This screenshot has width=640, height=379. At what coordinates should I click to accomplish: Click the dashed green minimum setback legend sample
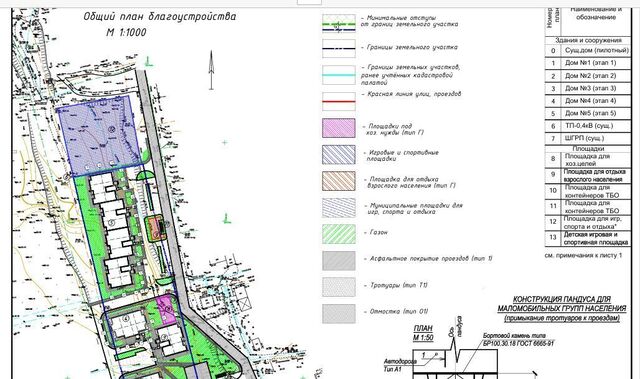tap(338, 24)
